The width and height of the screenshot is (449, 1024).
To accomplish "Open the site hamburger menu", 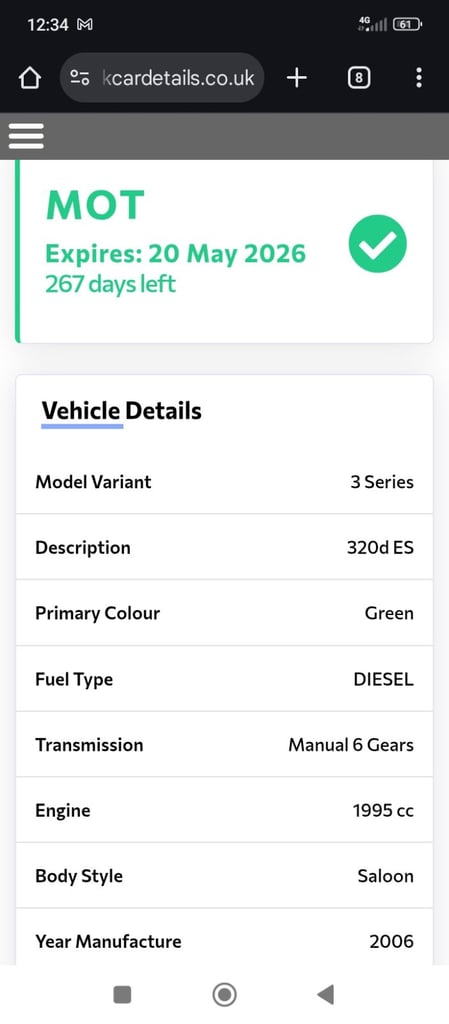I will 26,136.
